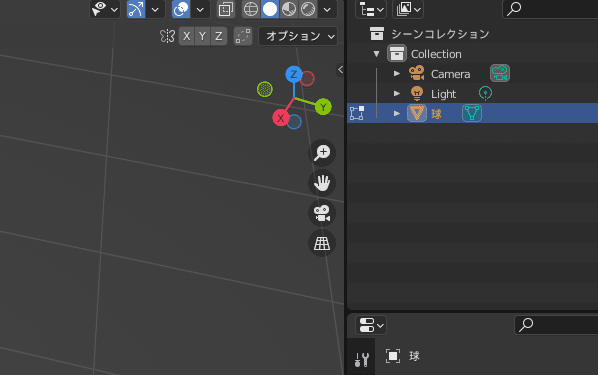598x375 pixels.
Task: Click the teal mesh data icon for 球
Action: [x=472, y=113]
